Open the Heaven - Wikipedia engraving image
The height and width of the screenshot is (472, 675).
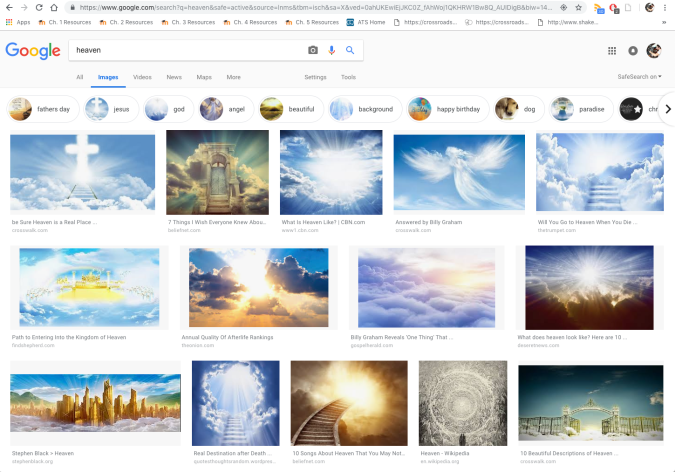[x=463, y=403]
